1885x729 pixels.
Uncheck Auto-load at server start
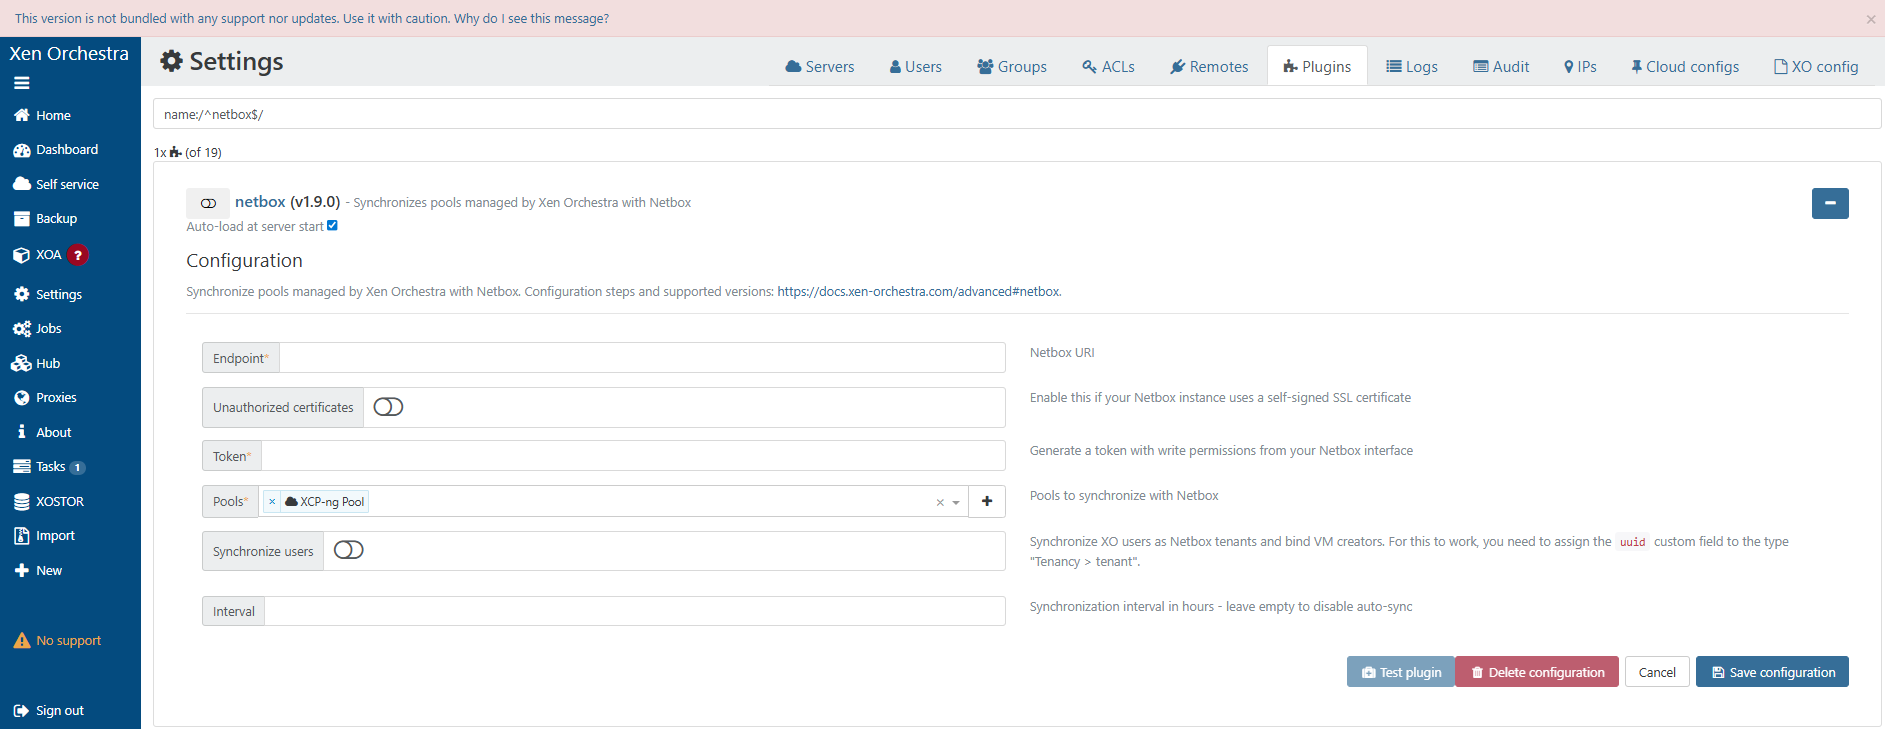point(332,226)
